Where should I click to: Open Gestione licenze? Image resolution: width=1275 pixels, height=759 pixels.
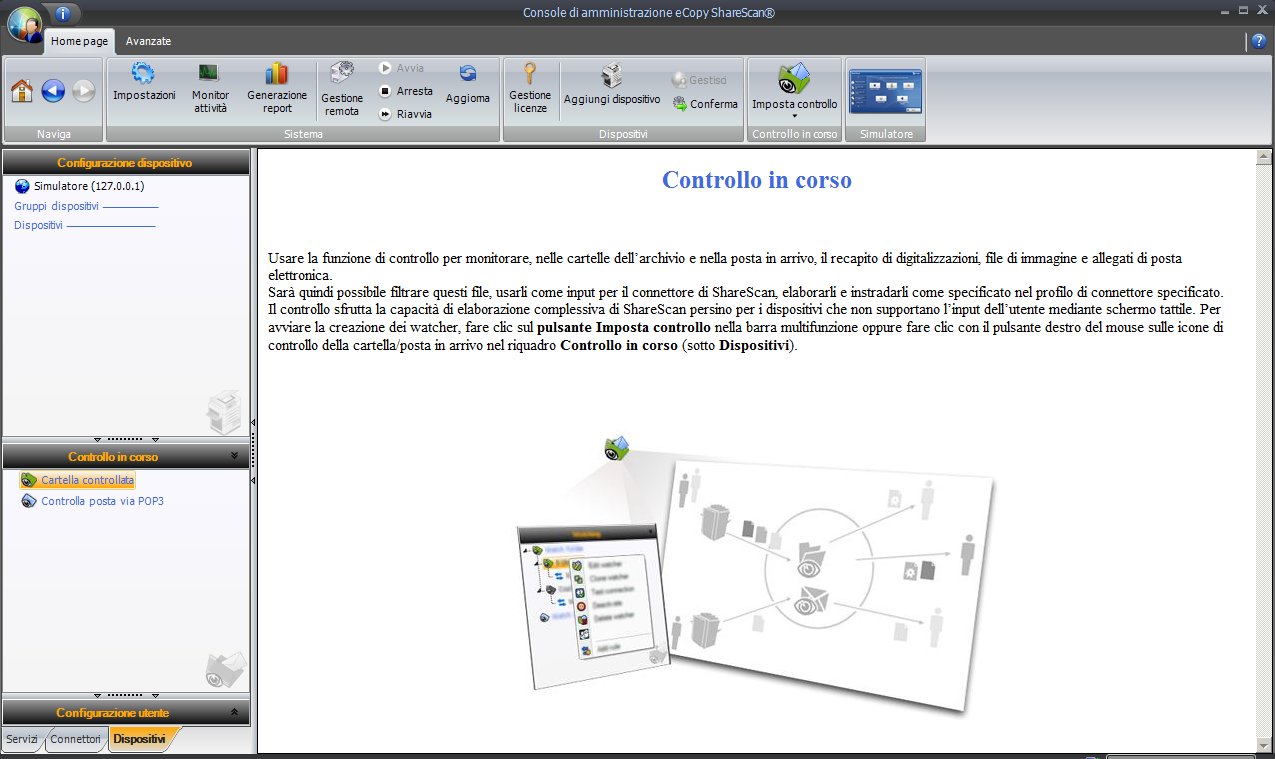click(530, 88)
